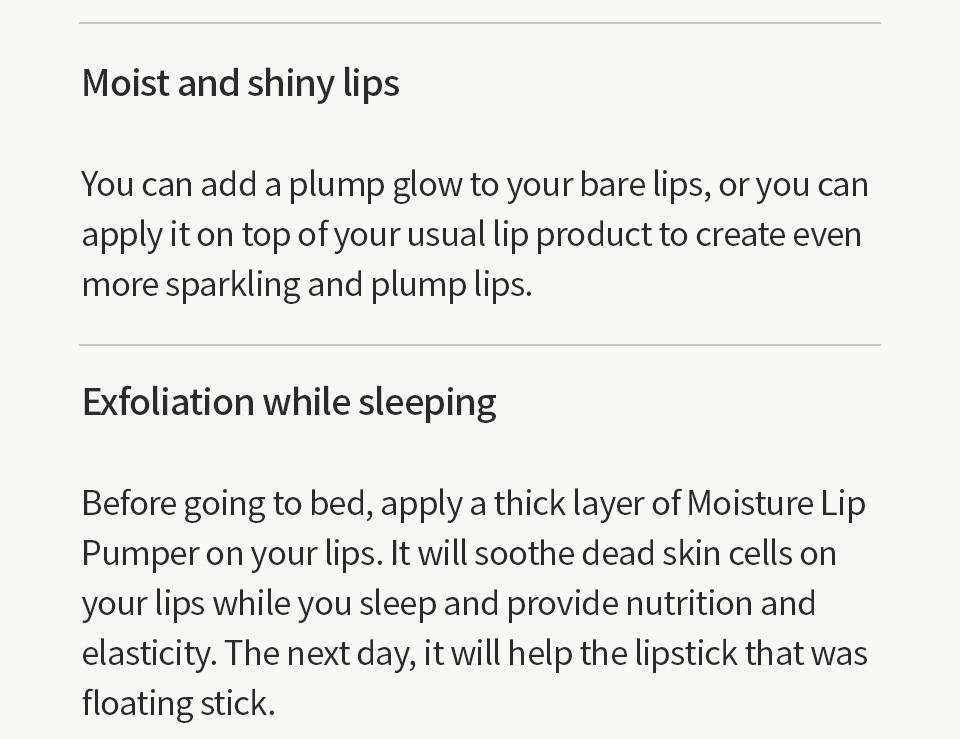
Task: Click the top horizontal divider line
Action: coord(480,23)
